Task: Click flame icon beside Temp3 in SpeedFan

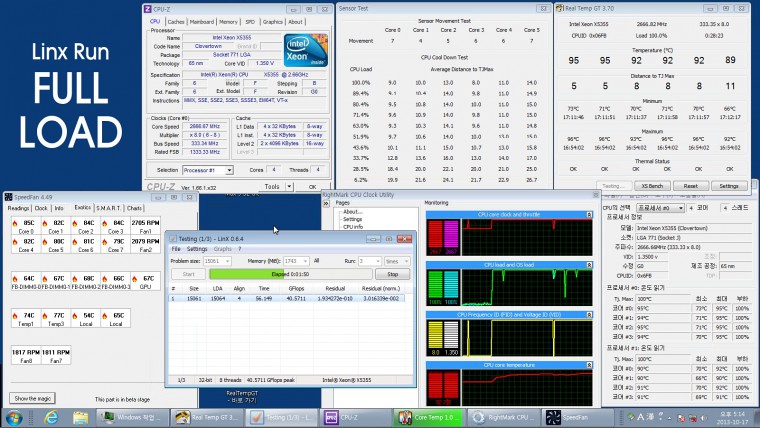Action: 45,316
